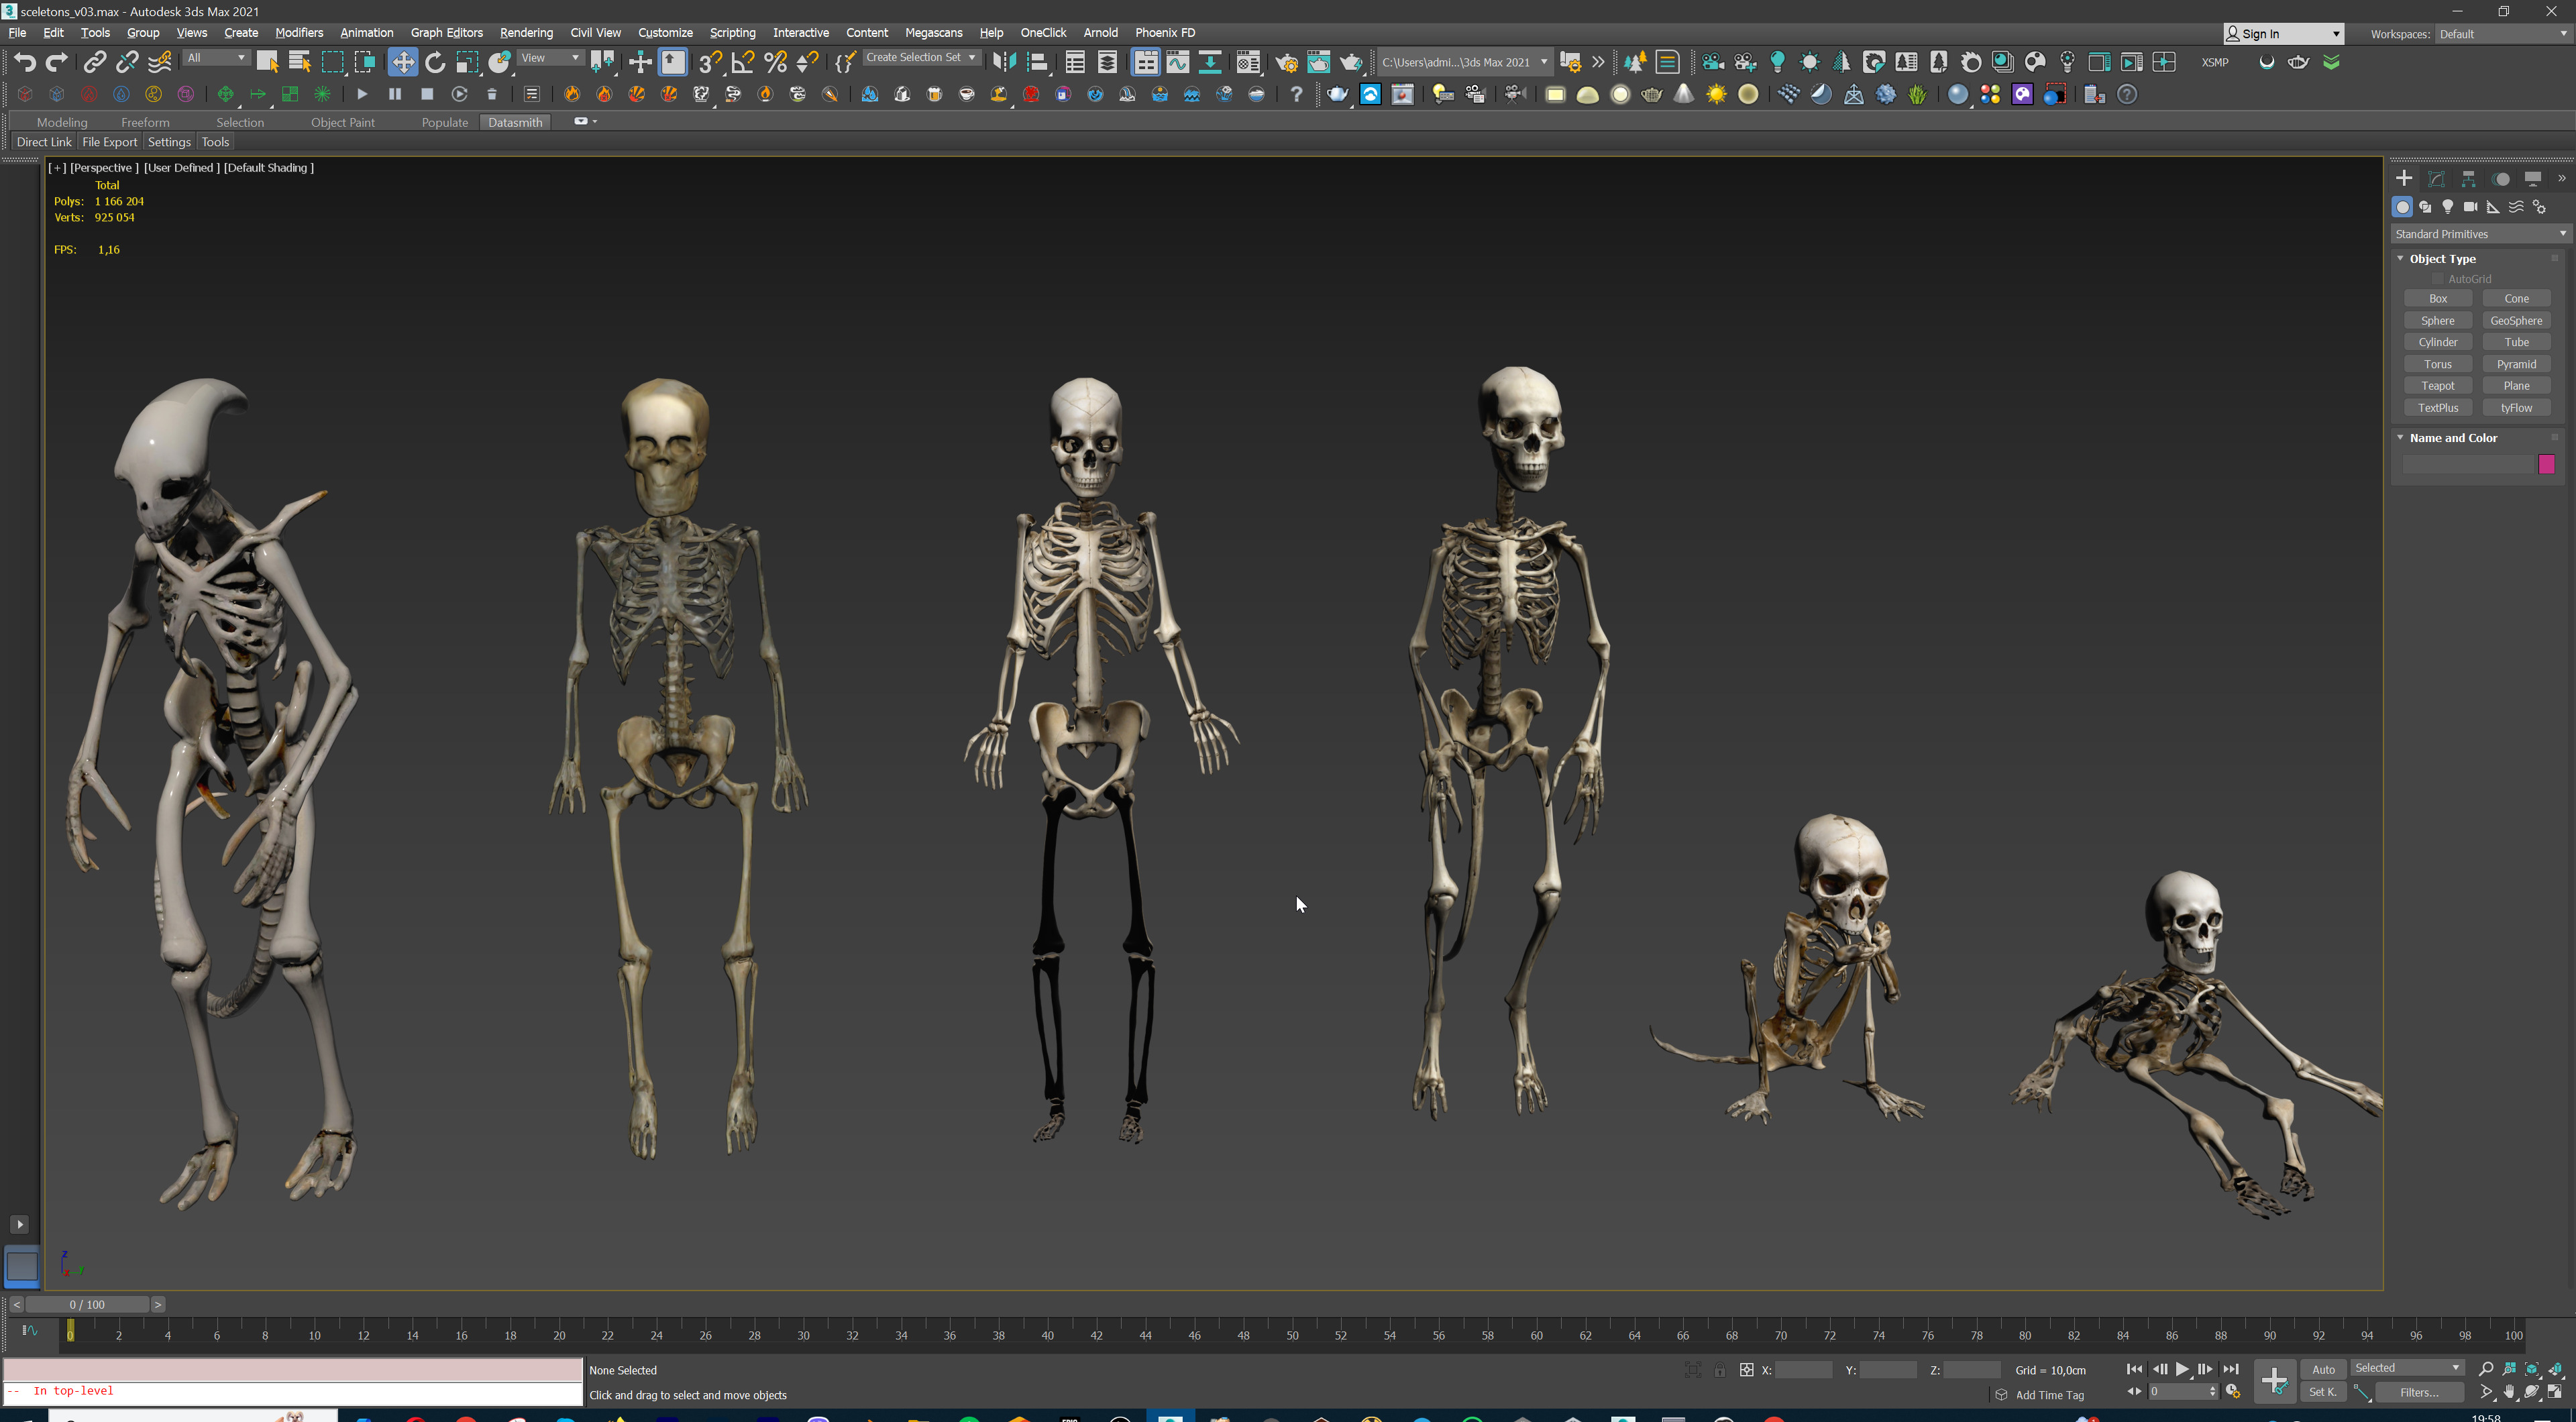Click the question mark help icon
Screen dimensions: 2576x1422
(1296, 94)
